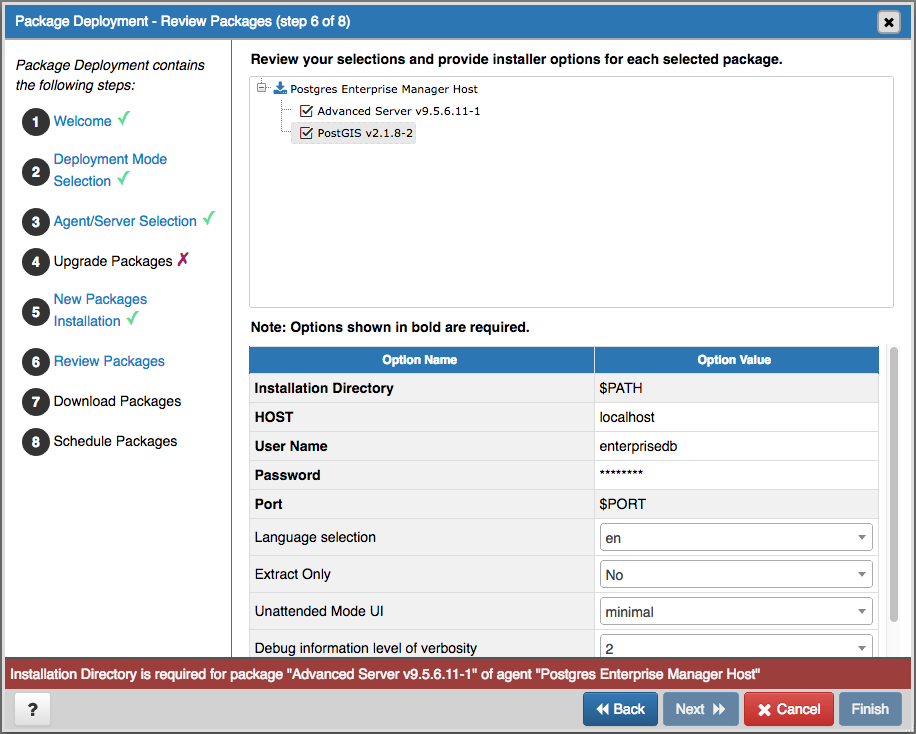Edit the HOST value localhost

click(x=736, y=417)
